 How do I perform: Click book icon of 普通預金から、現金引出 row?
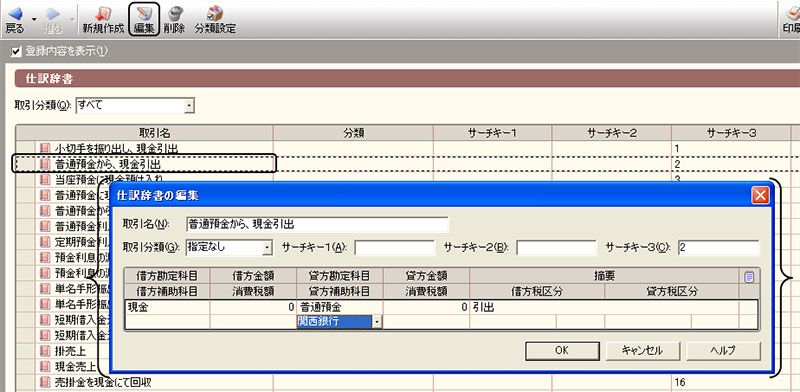[x=45, y=164]
